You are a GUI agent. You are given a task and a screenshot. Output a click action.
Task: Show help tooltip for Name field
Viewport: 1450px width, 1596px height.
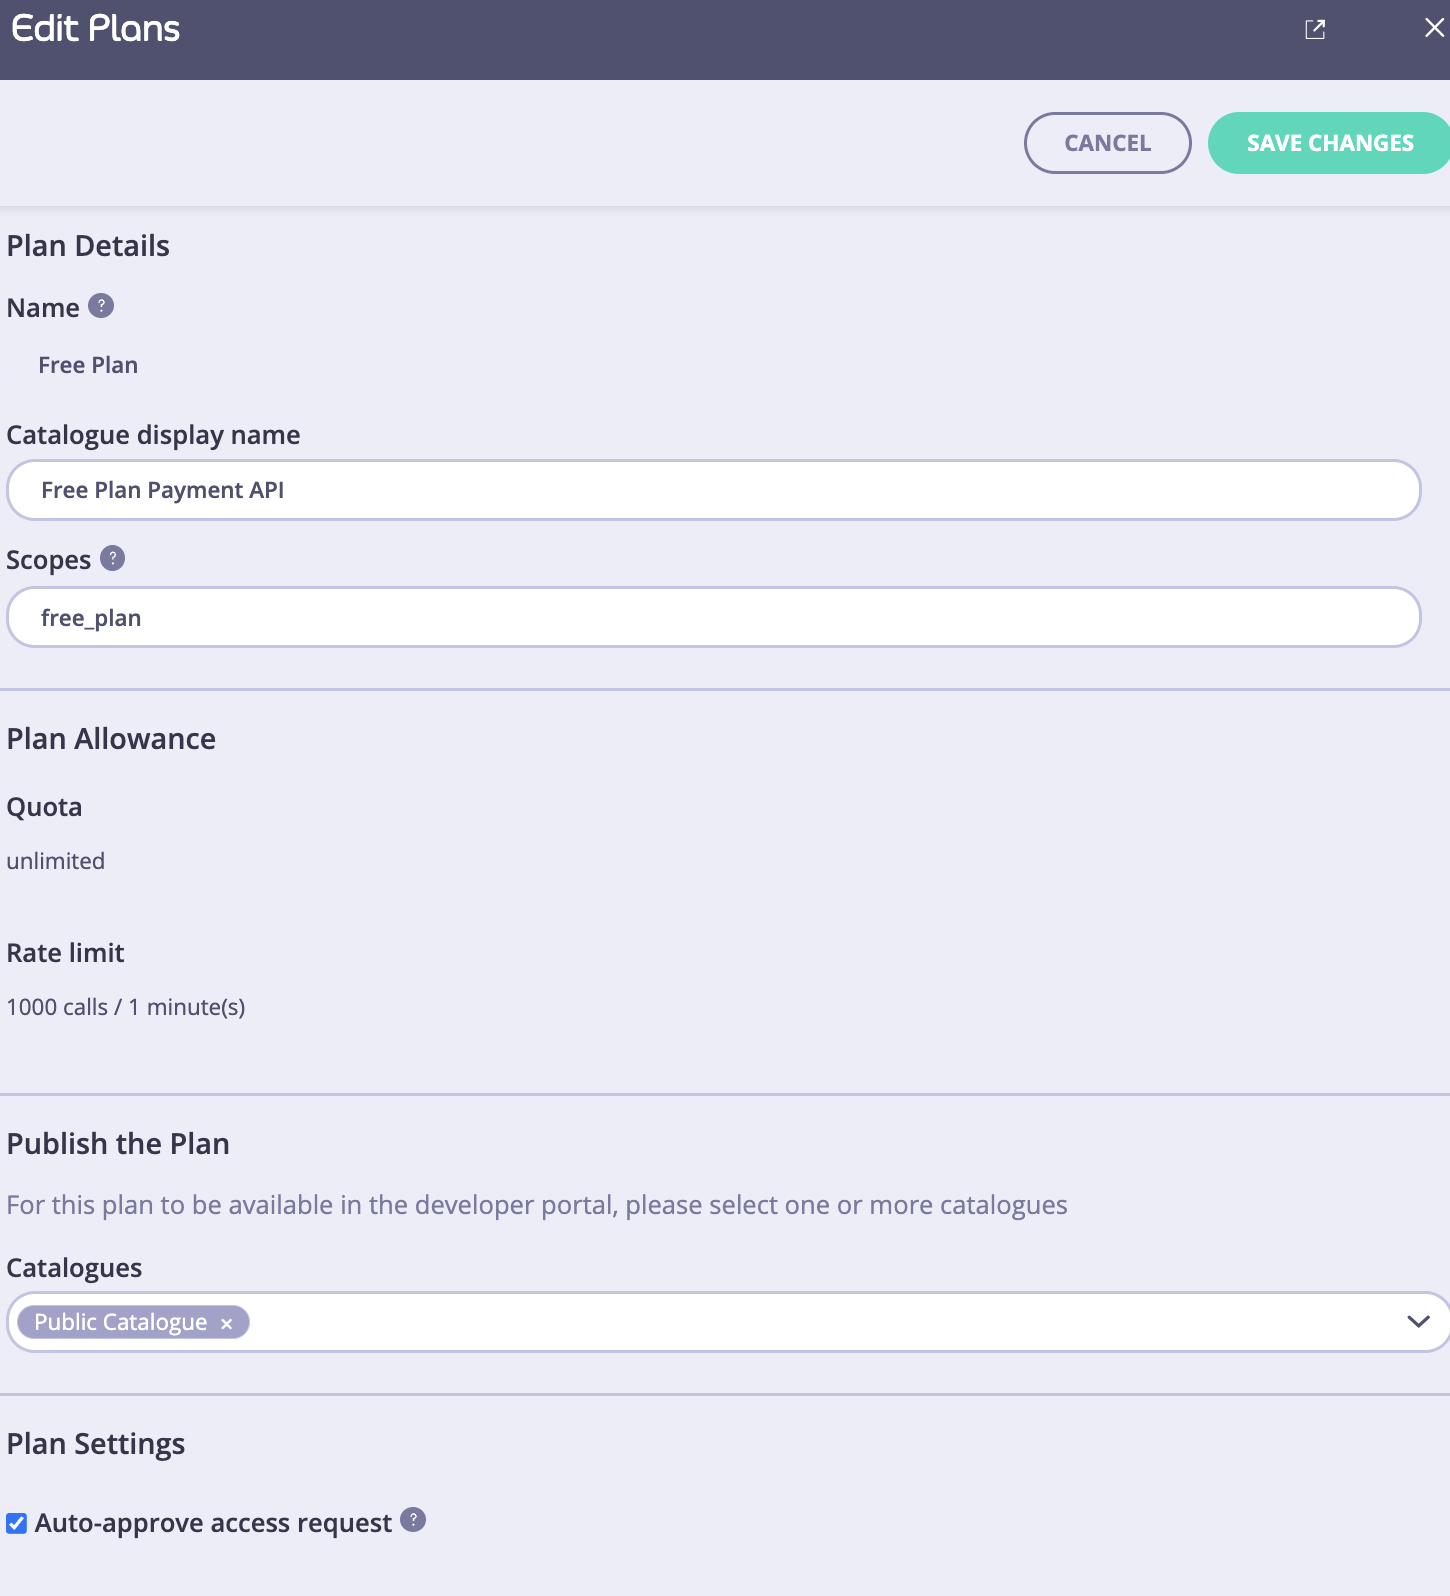click(x=101, y=306)
